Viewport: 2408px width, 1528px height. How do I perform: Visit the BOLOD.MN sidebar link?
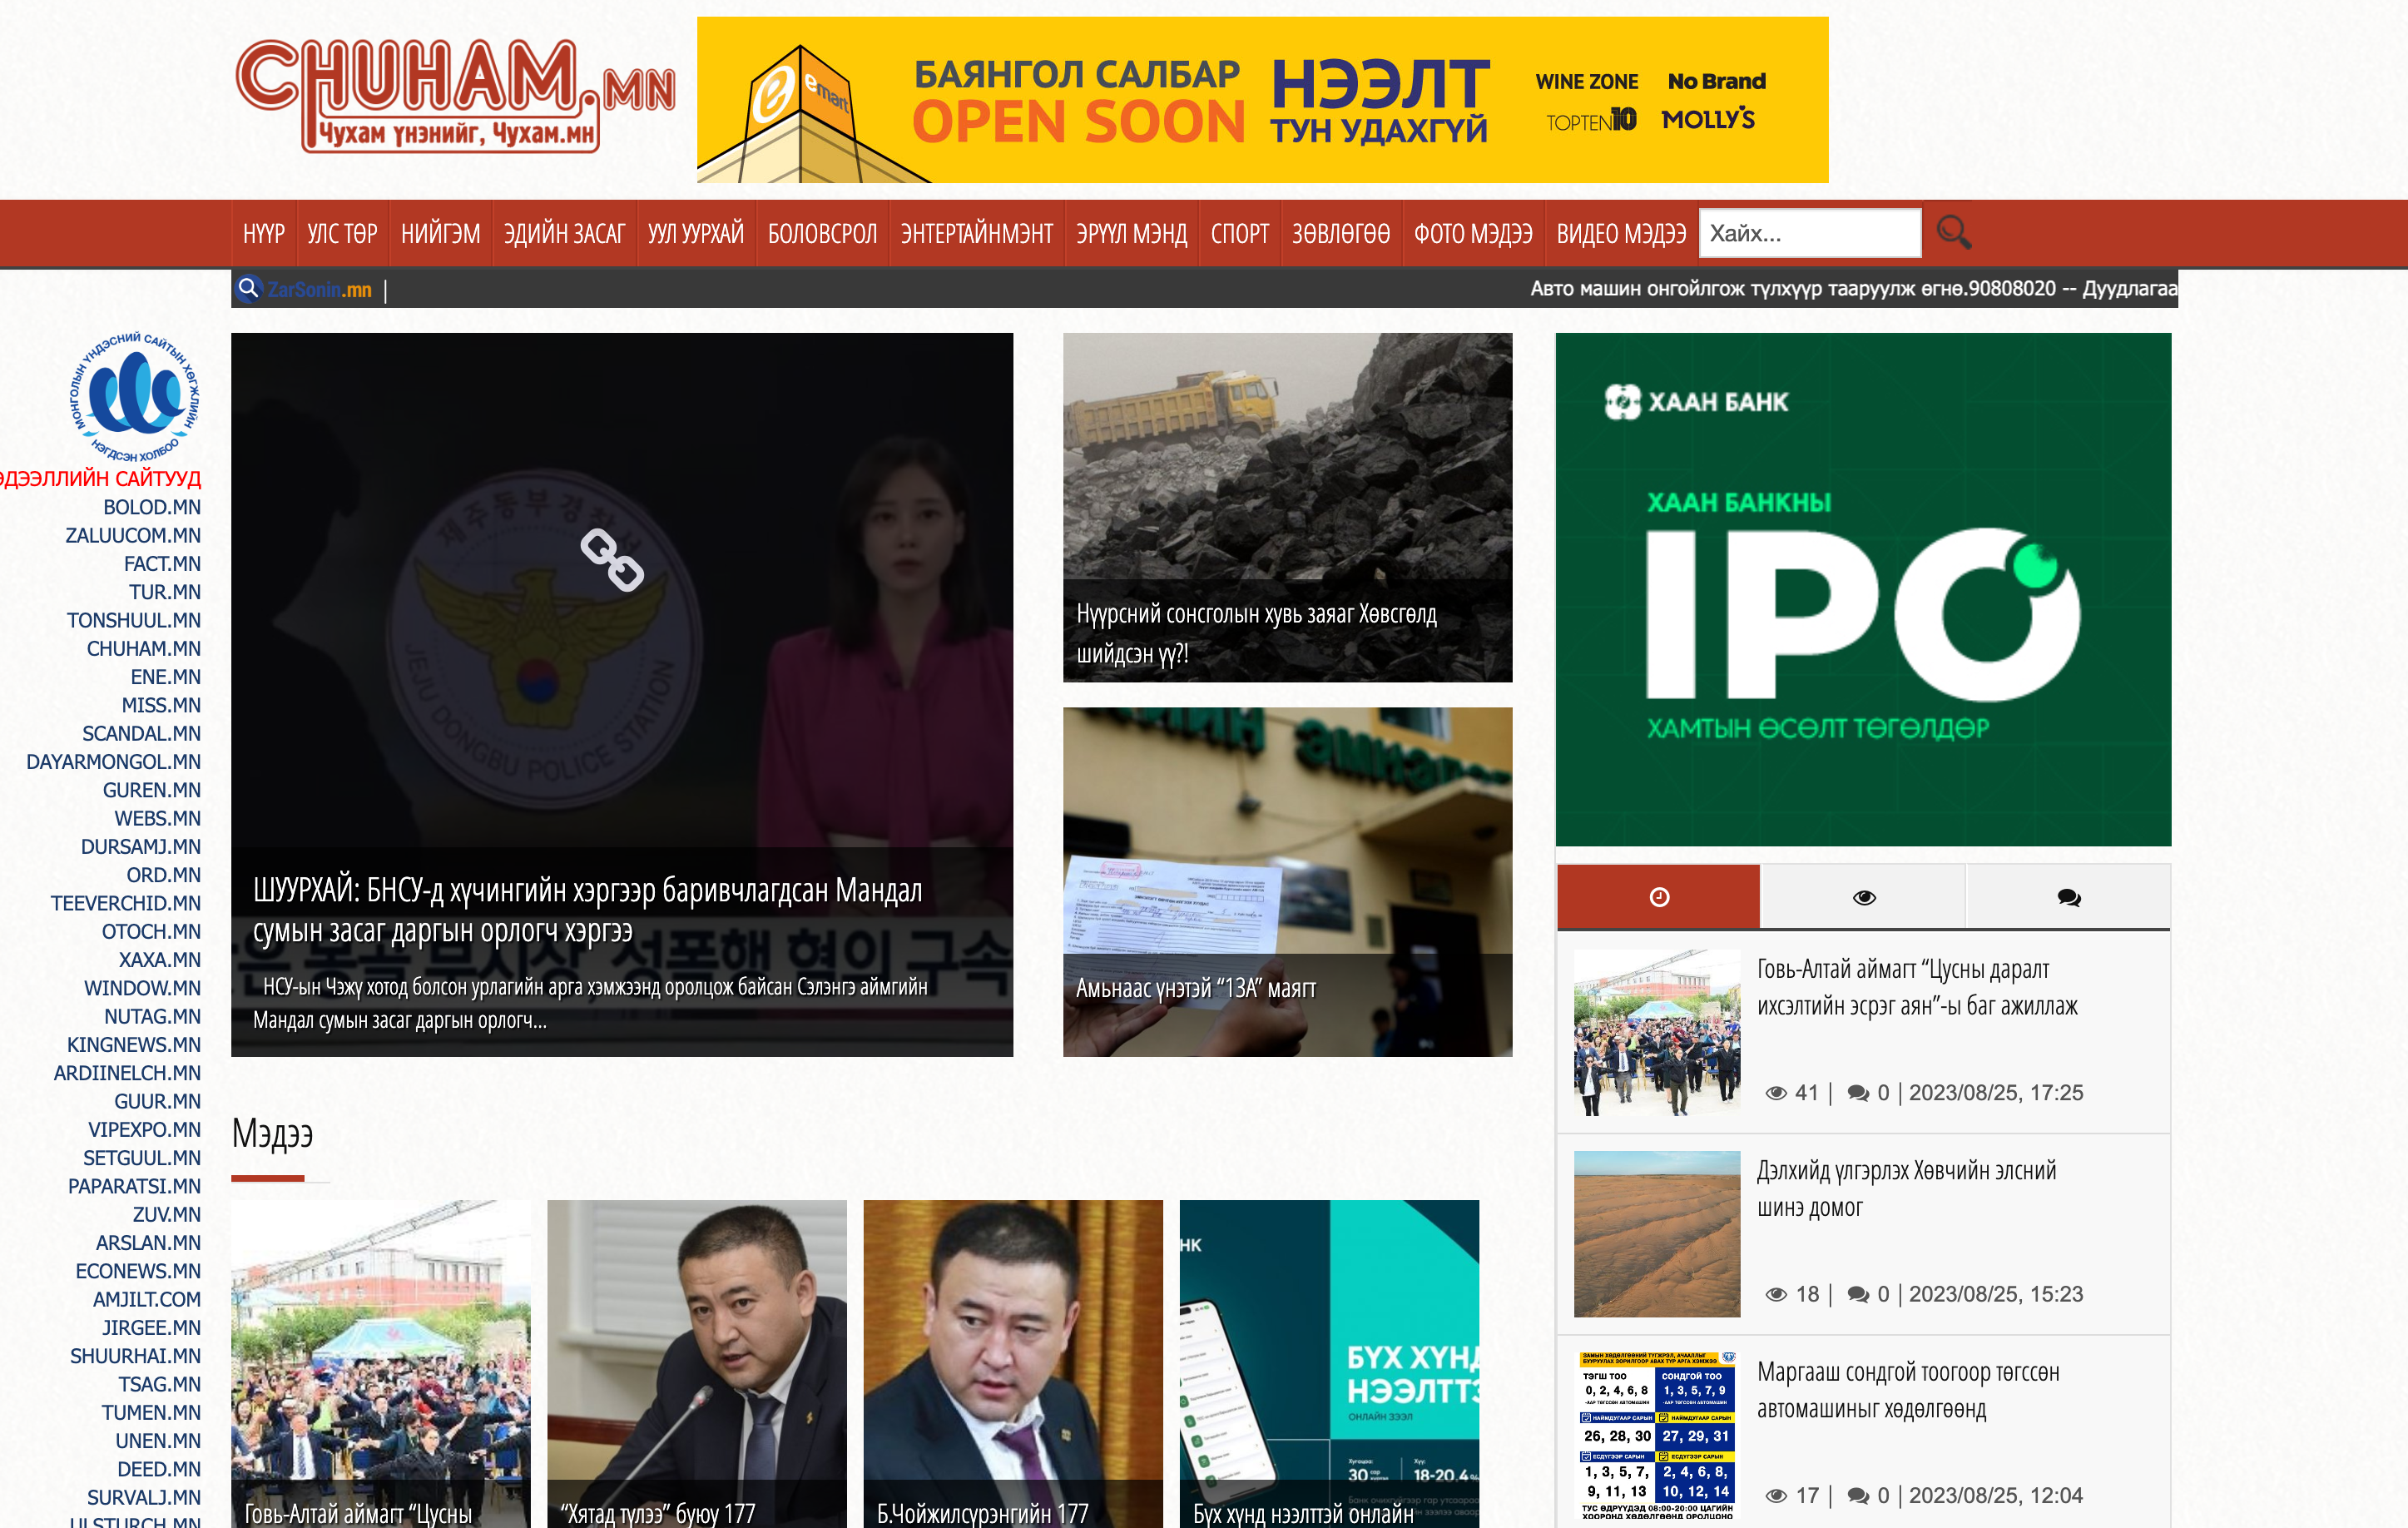(152, 507)
